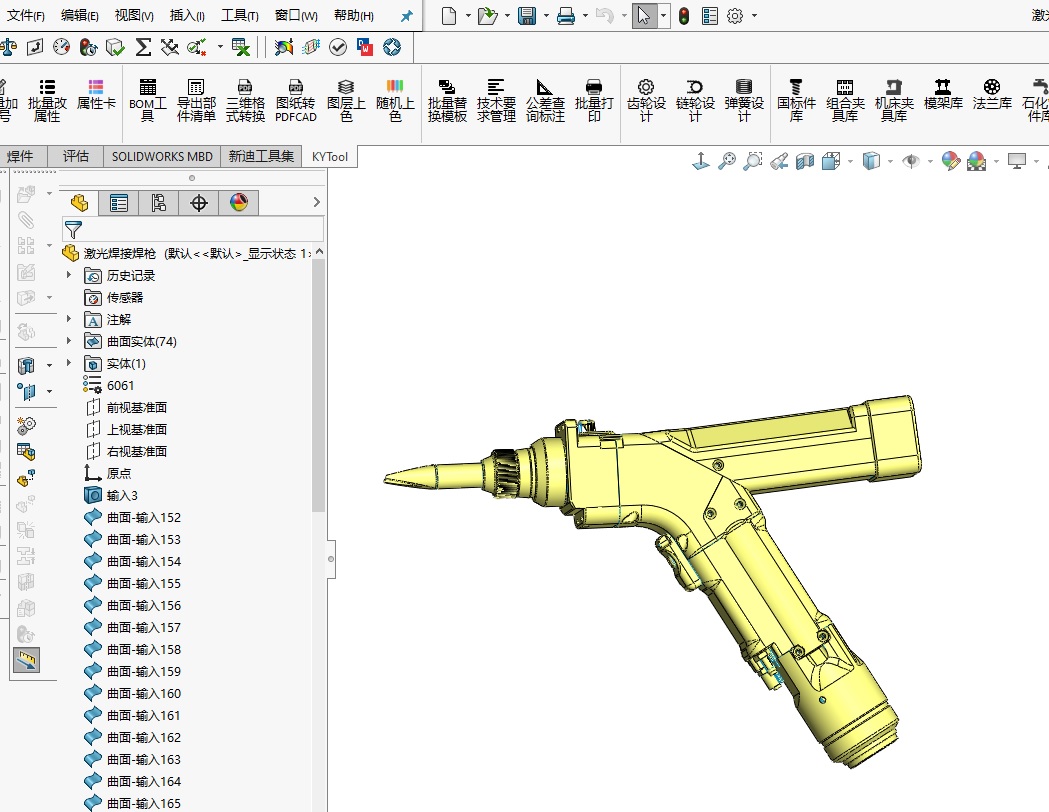Toggle the hide/show items eye icon
1049x812 pixels.
pos(909,161)
